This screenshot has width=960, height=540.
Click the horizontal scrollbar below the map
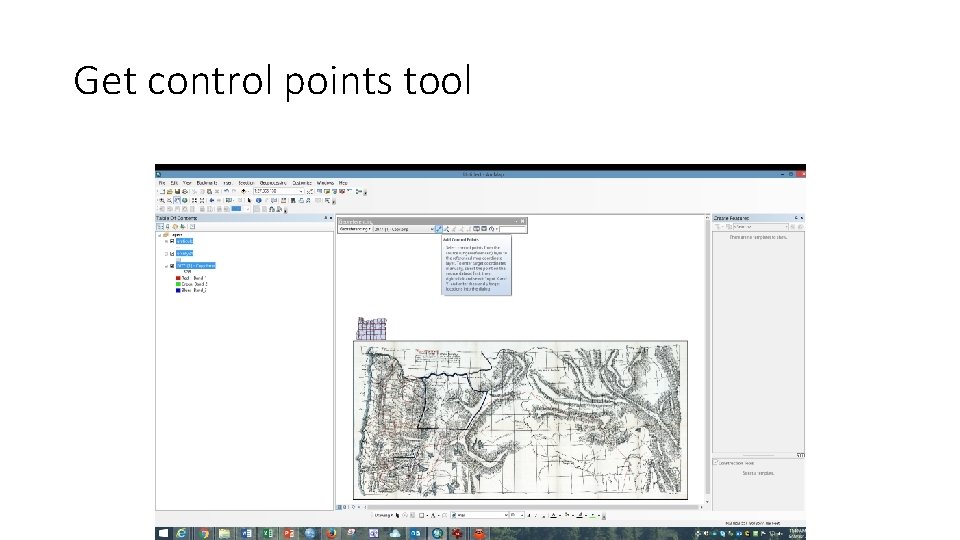(x=533, y=507)
